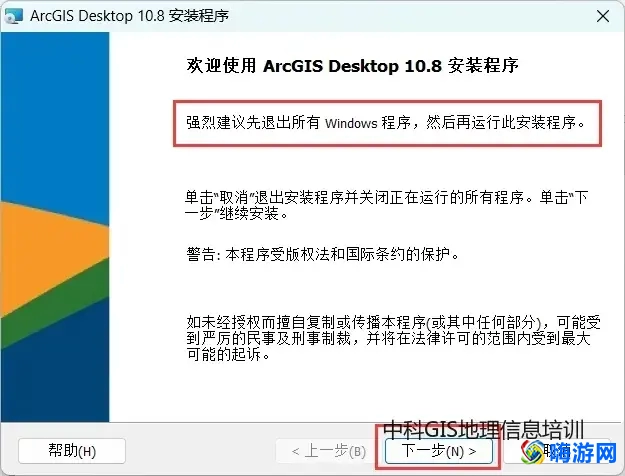Viewport: 625px width, 476px height.
Task: Click the installer icon in the title bar
Action: 14,16
